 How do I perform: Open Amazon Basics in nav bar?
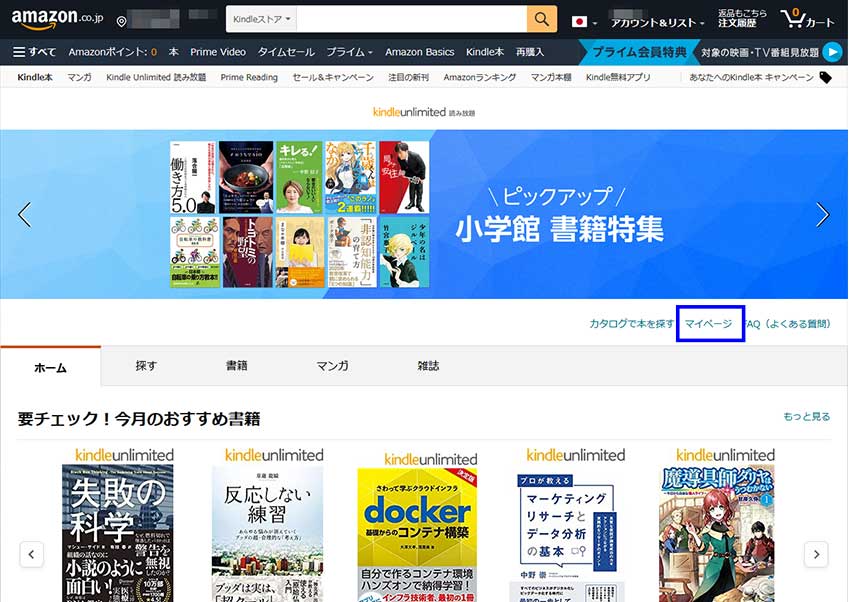tap(420, 52)
